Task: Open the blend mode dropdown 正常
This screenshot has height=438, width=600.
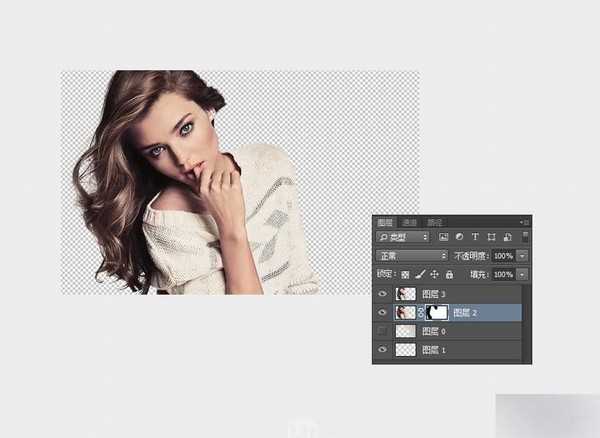Action: point(412,256)
